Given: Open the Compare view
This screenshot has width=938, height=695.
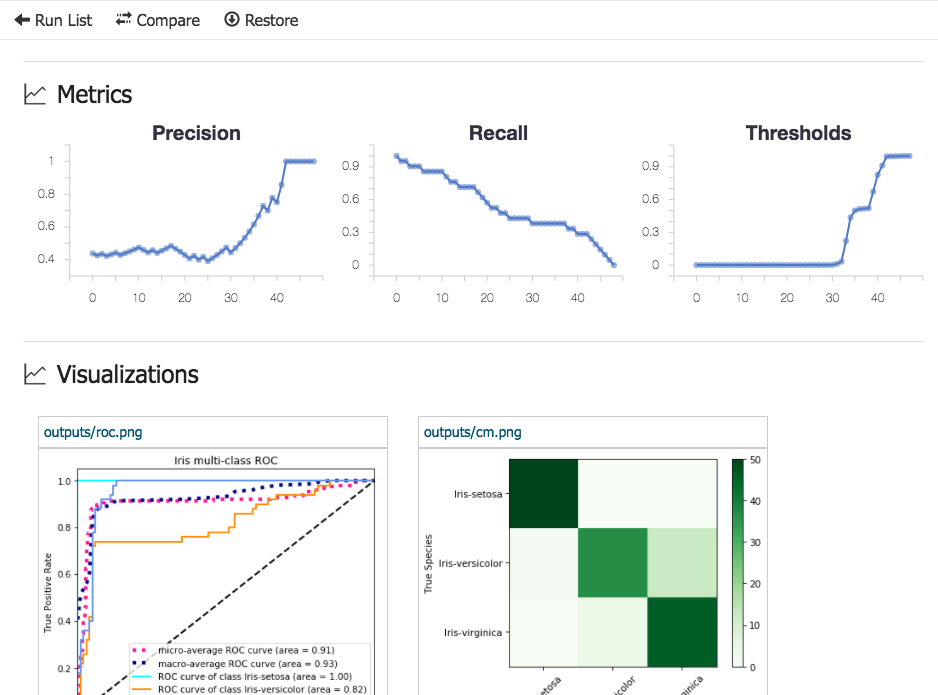Looking at the screenshot, I should pyautogui.click(x=158, y=20).
